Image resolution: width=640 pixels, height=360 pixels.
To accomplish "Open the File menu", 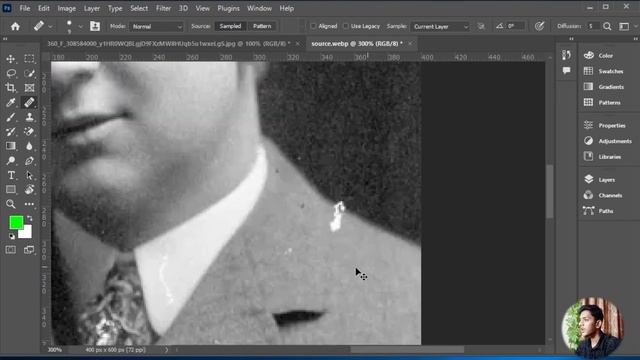I will pos(25,8).
